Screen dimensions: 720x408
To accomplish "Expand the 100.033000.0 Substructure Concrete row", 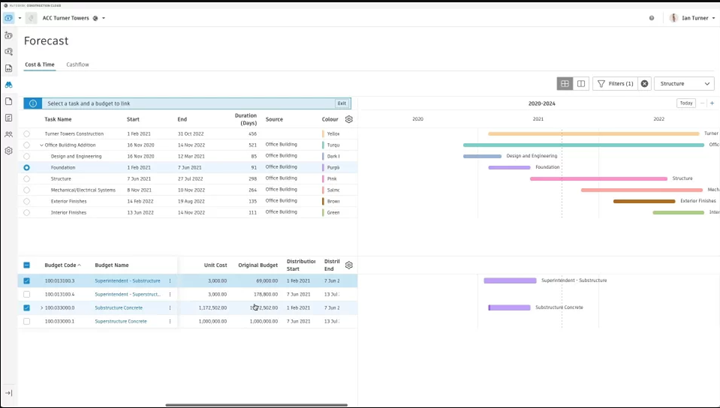I will click(42, 308).
